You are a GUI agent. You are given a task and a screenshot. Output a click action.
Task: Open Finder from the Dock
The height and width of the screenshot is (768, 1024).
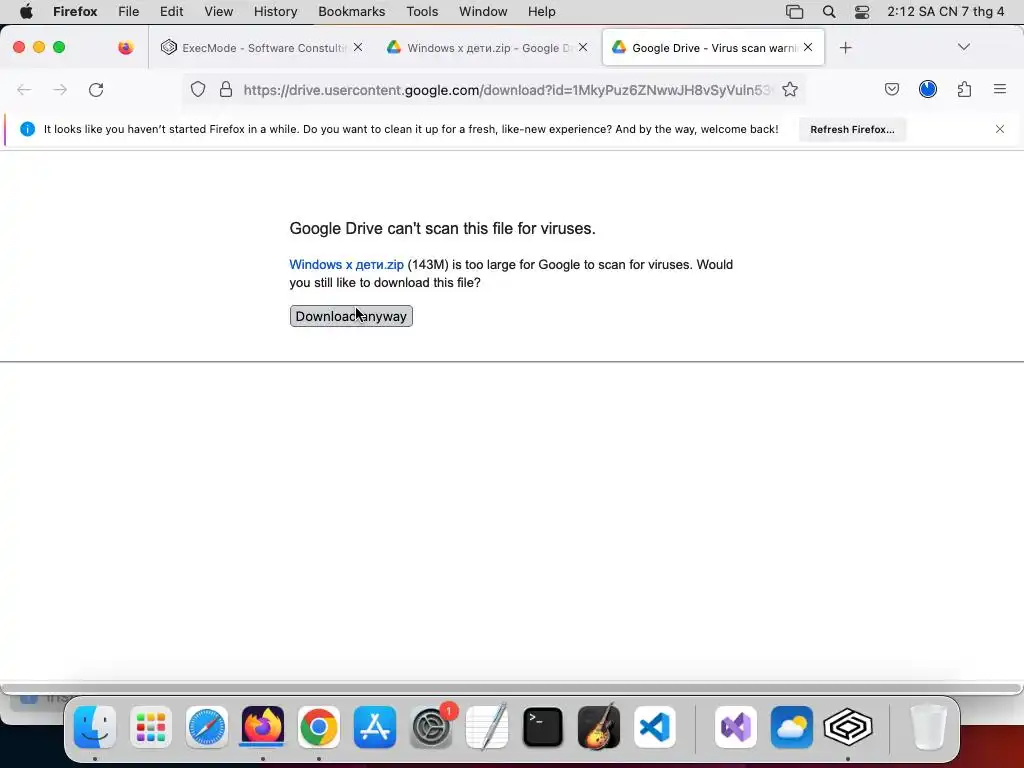pos(95,727)
